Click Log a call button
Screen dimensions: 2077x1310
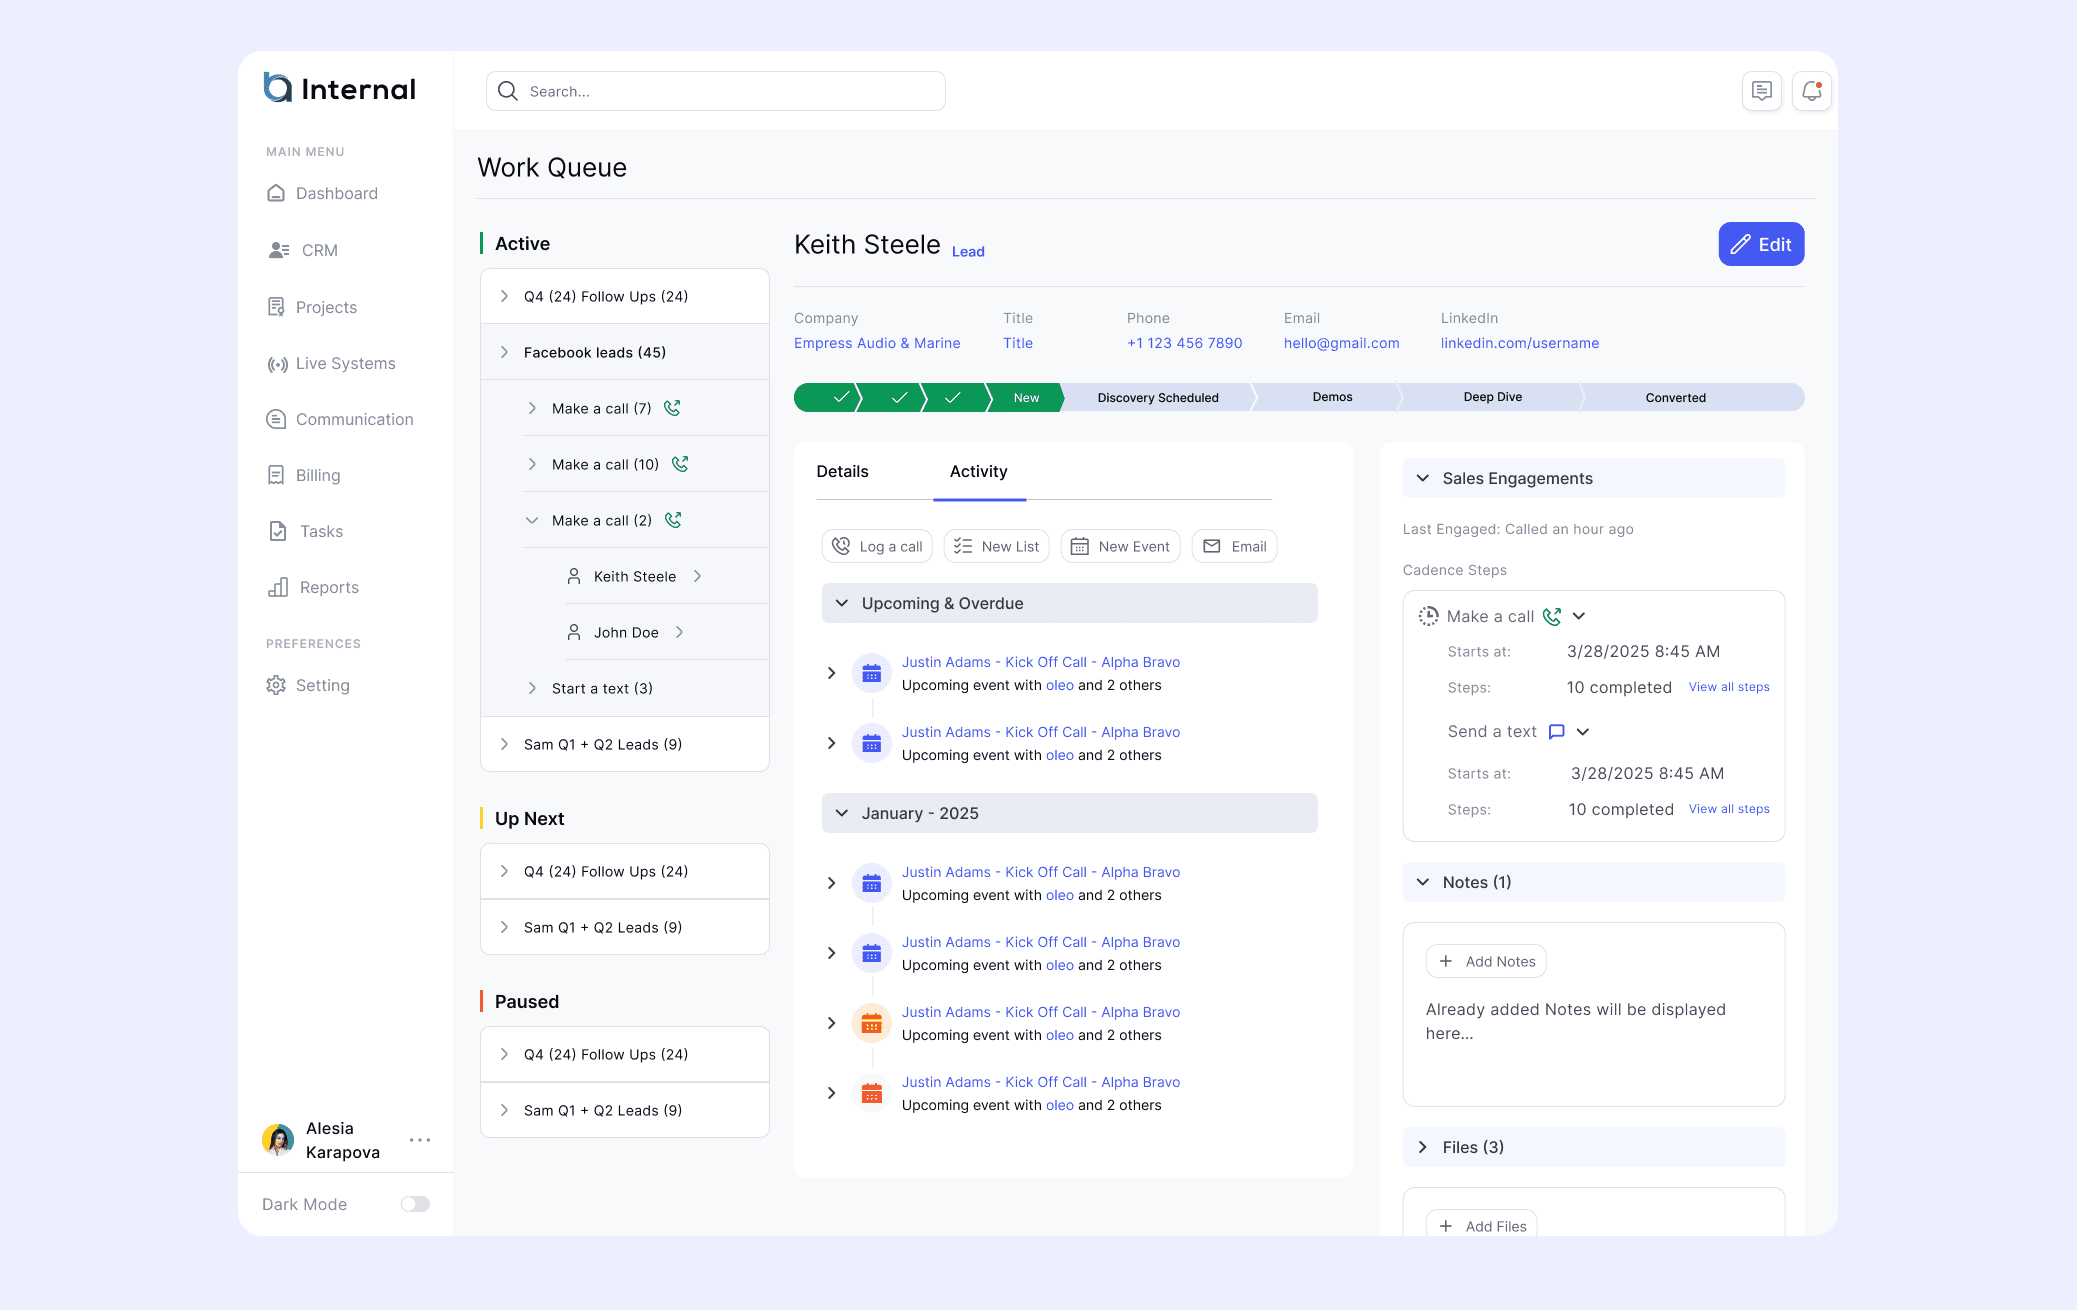(877, 546)
